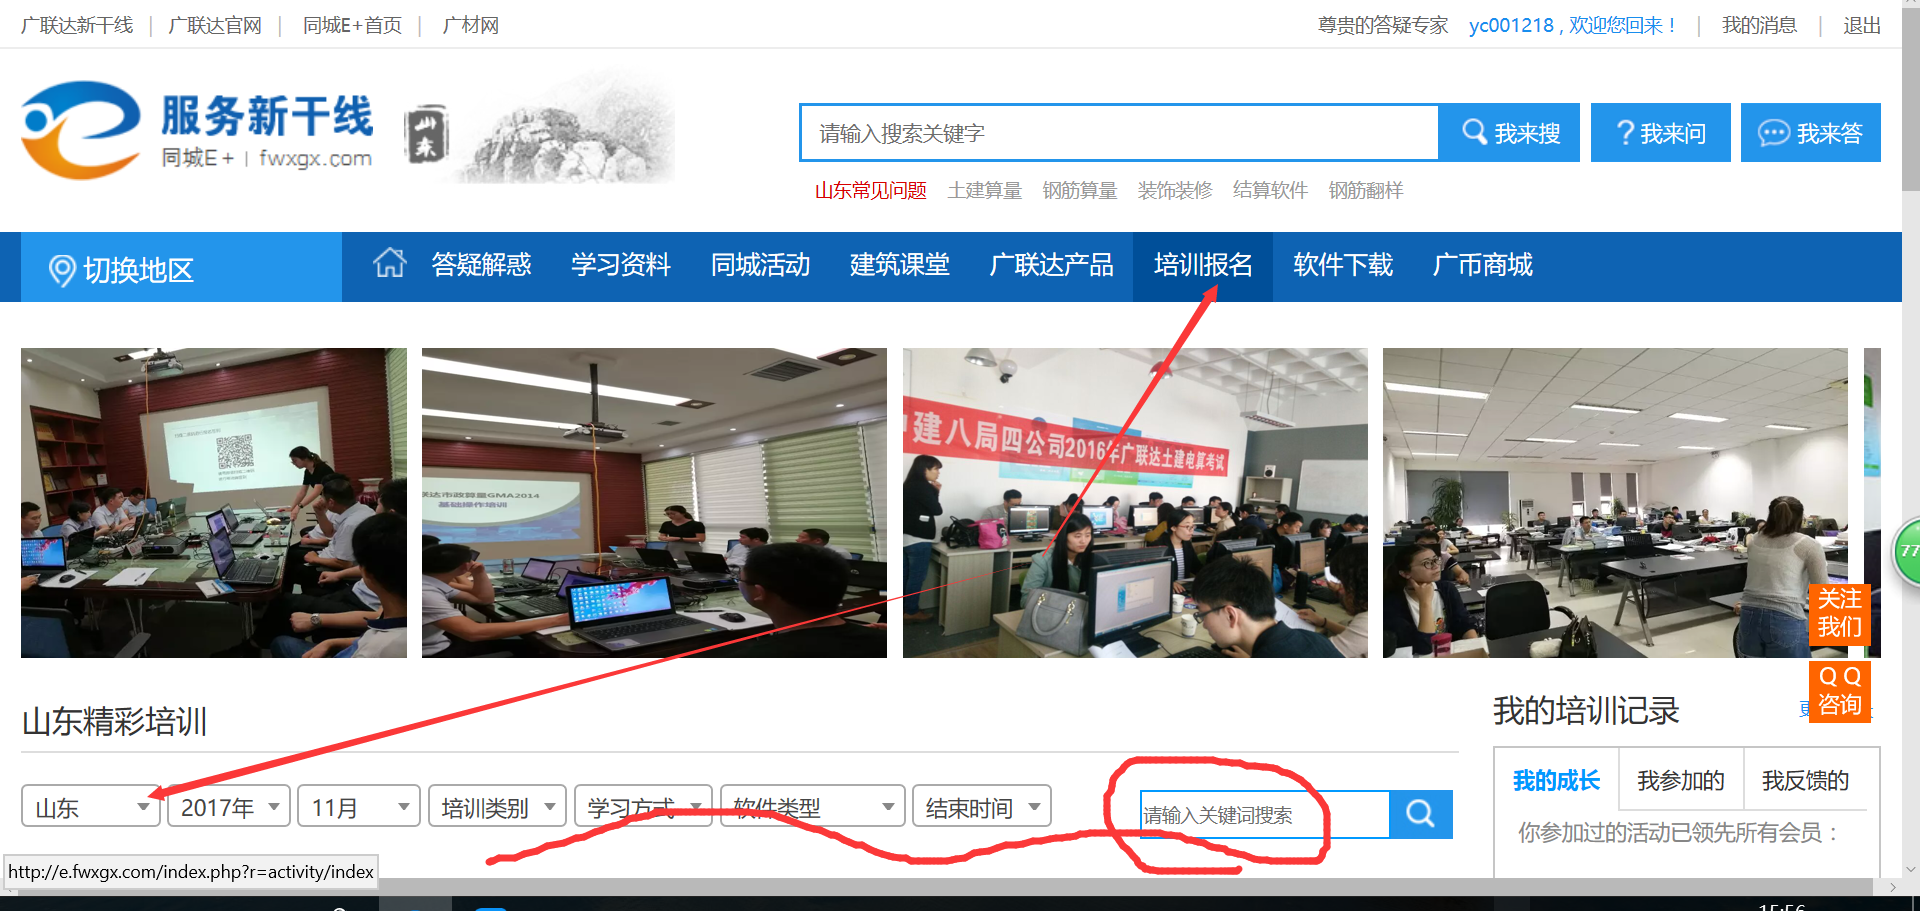
Task: Open the 山东 province dropdown
Action: (x=91, y=806)
